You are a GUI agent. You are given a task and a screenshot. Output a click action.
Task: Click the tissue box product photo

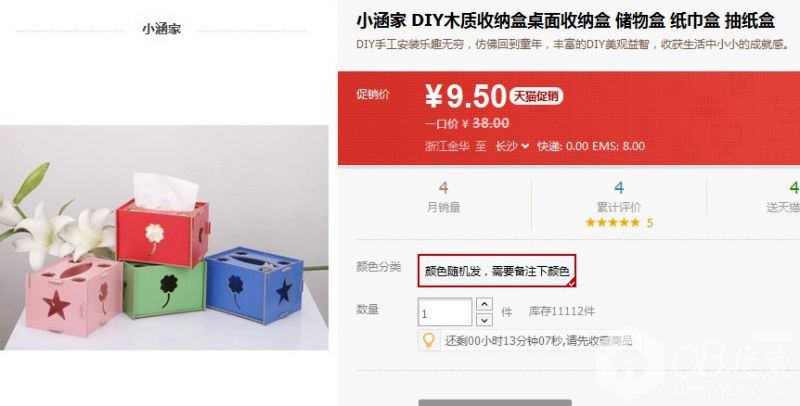(164, 238)
